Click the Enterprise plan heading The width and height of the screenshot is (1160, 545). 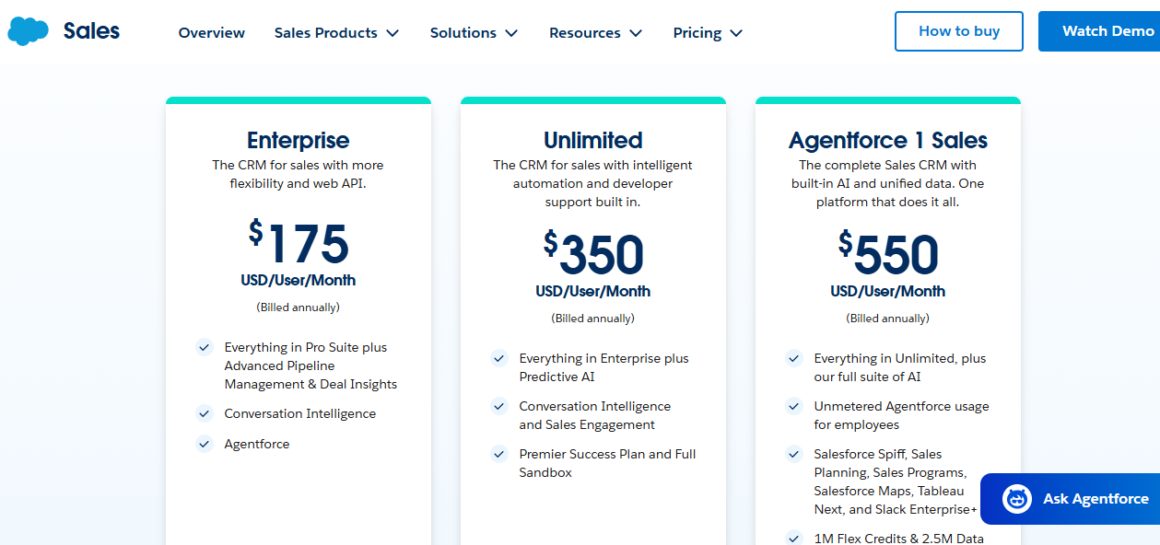tap(298, 140)
